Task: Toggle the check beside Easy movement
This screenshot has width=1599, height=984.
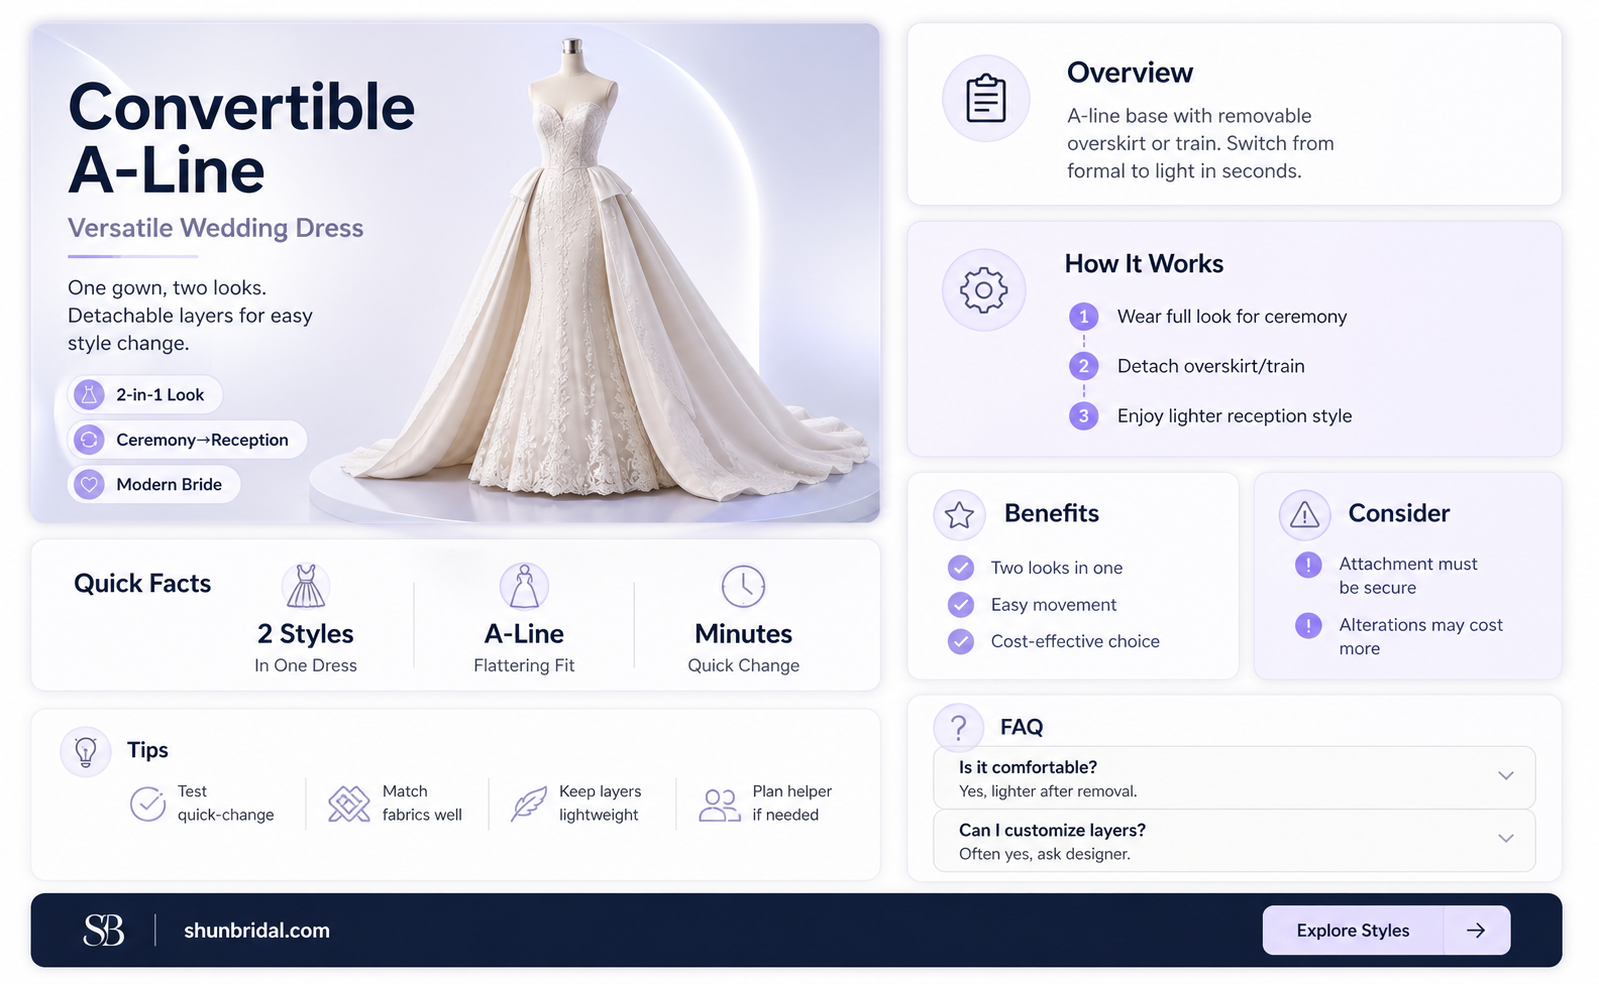Action: point(960,605)
